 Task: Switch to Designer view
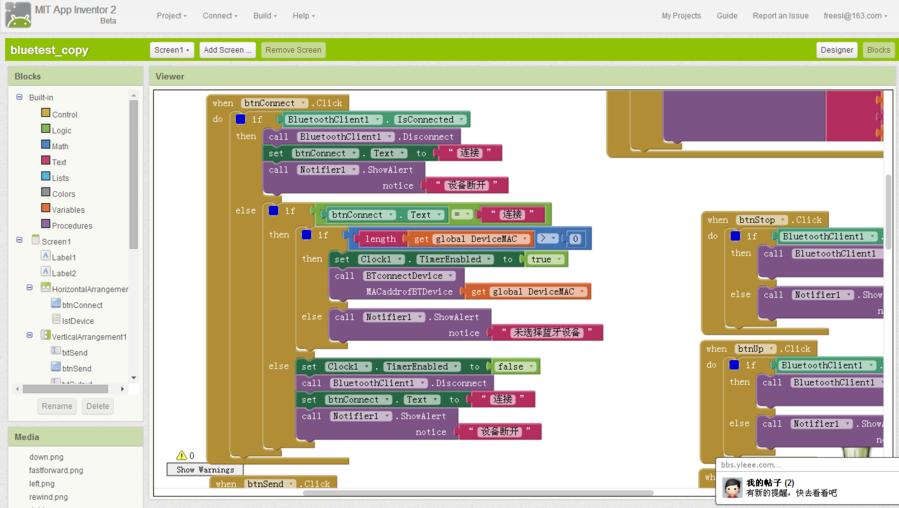[836, 50]
